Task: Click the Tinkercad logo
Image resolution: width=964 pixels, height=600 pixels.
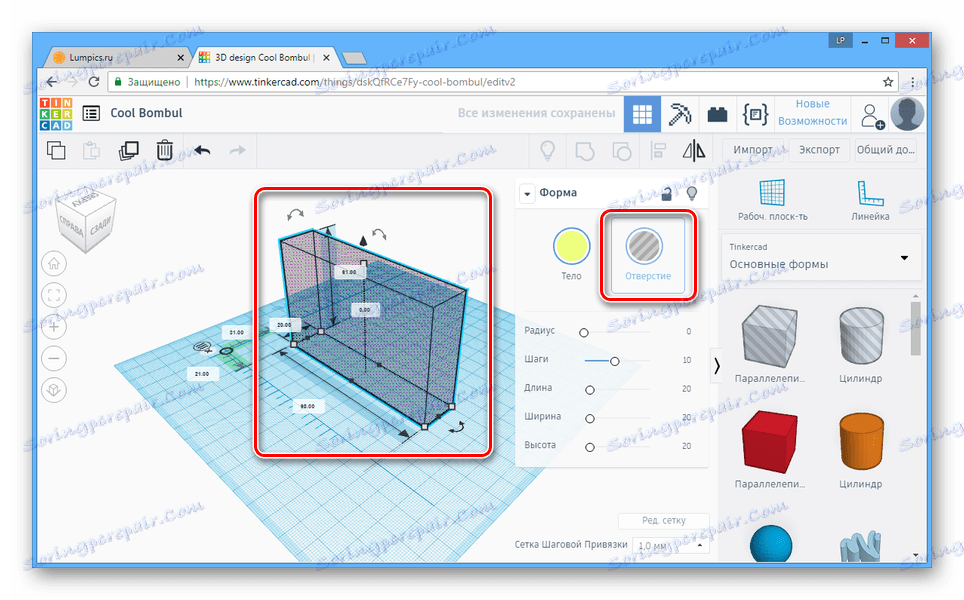Action: pos(56,114)
